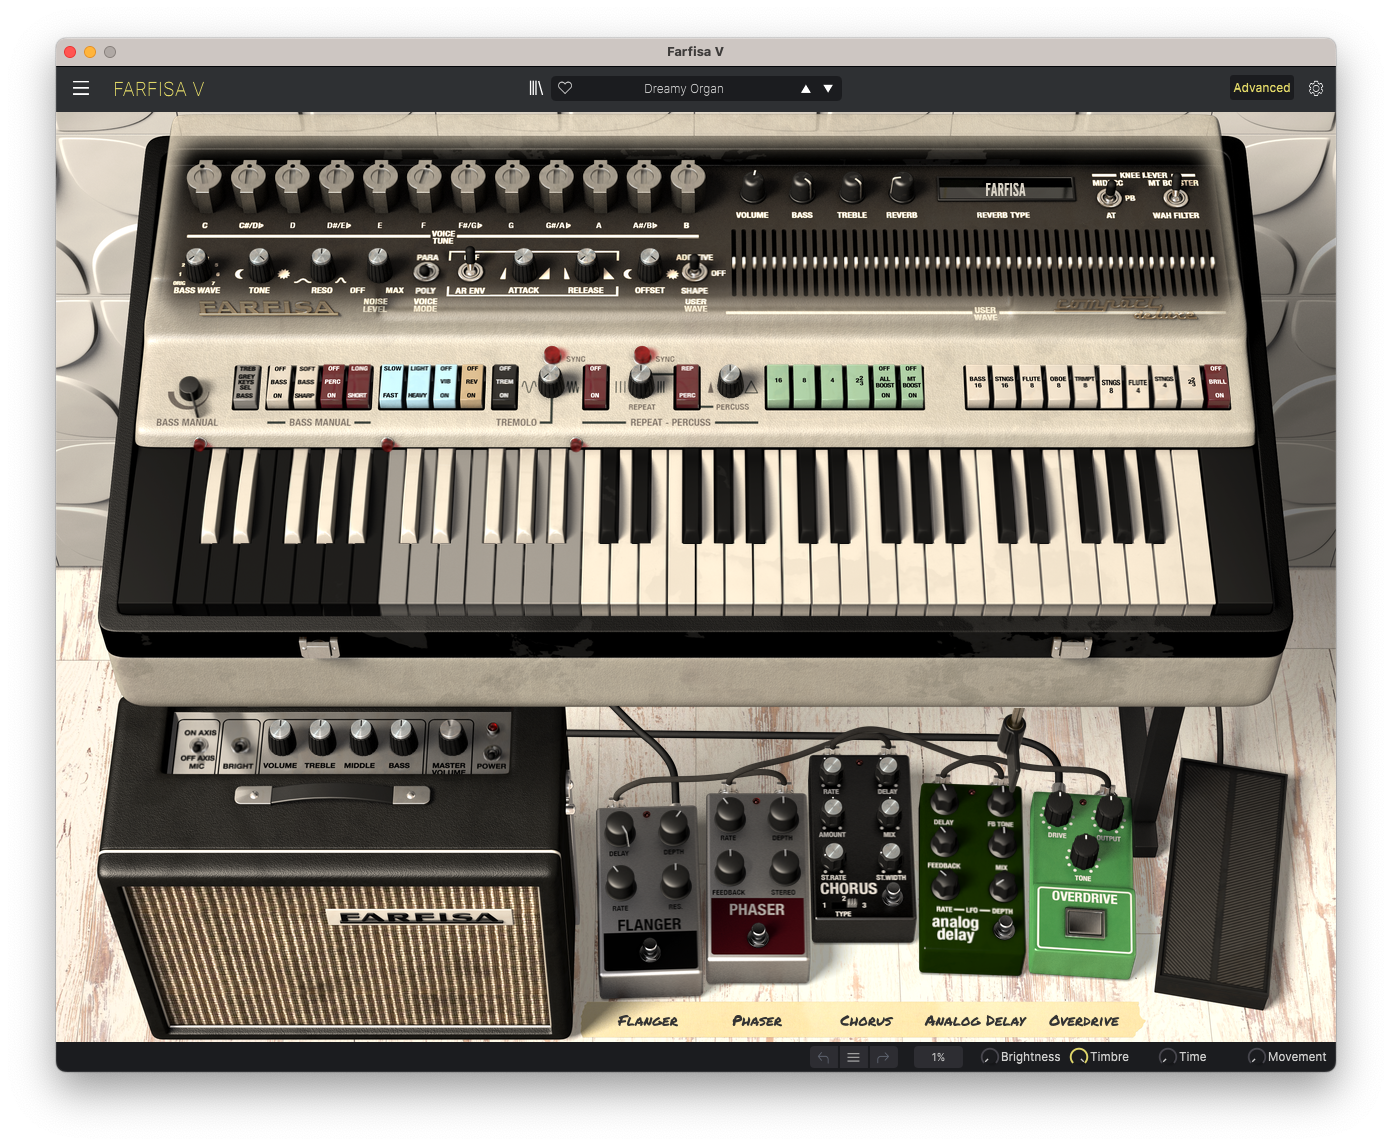Click the Volume knob on the organ
Screen dimensions: 1392x1146
click(752, 186)
